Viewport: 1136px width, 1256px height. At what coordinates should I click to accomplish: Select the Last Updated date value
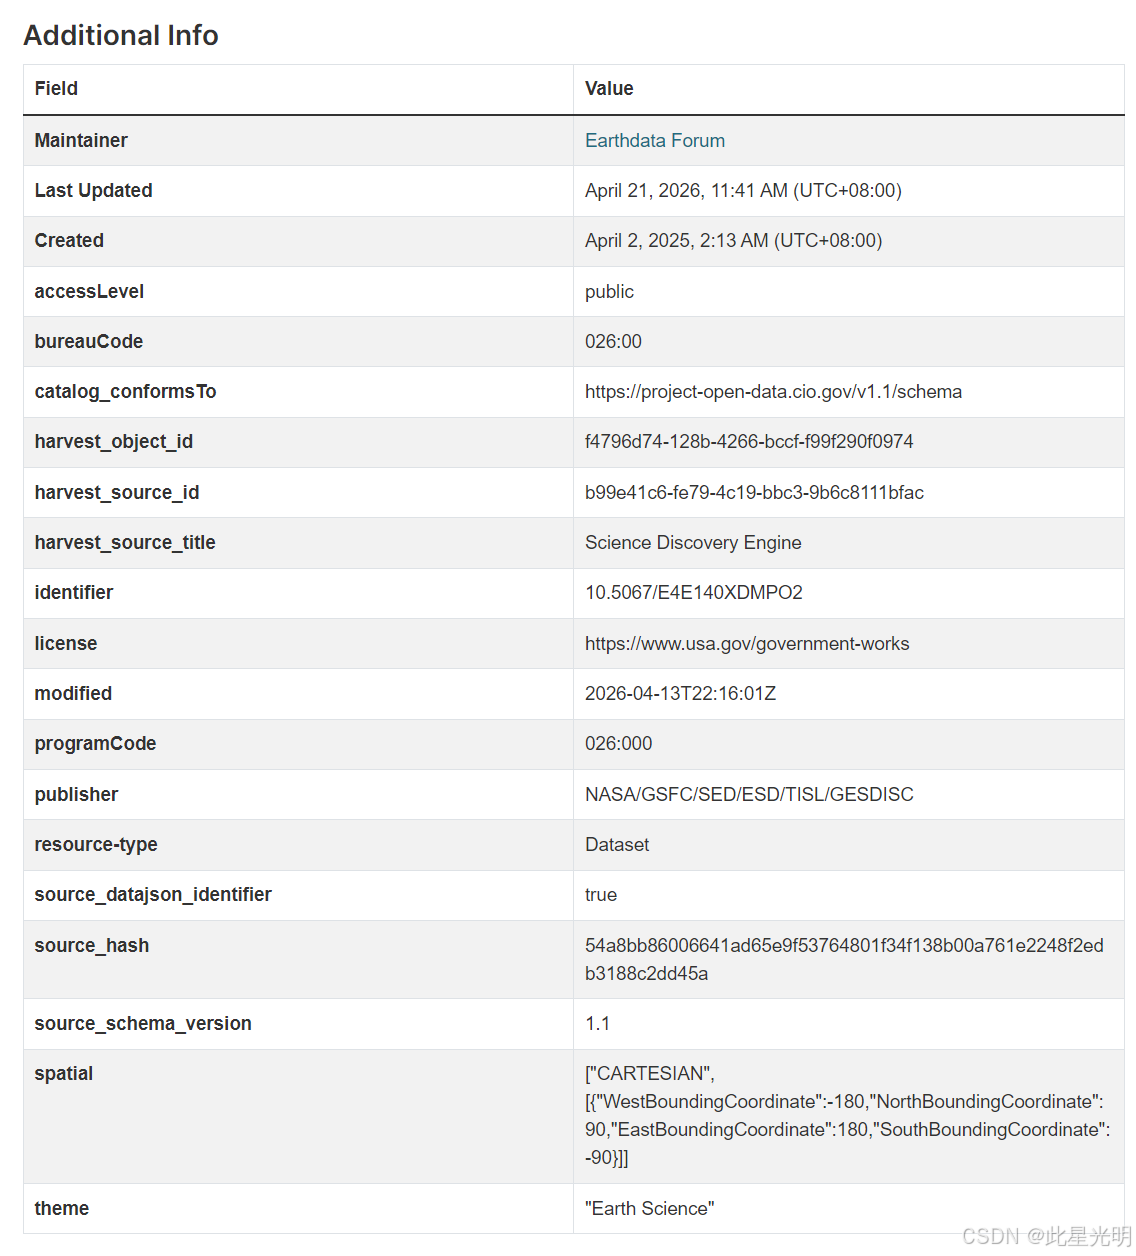[743, 191]
